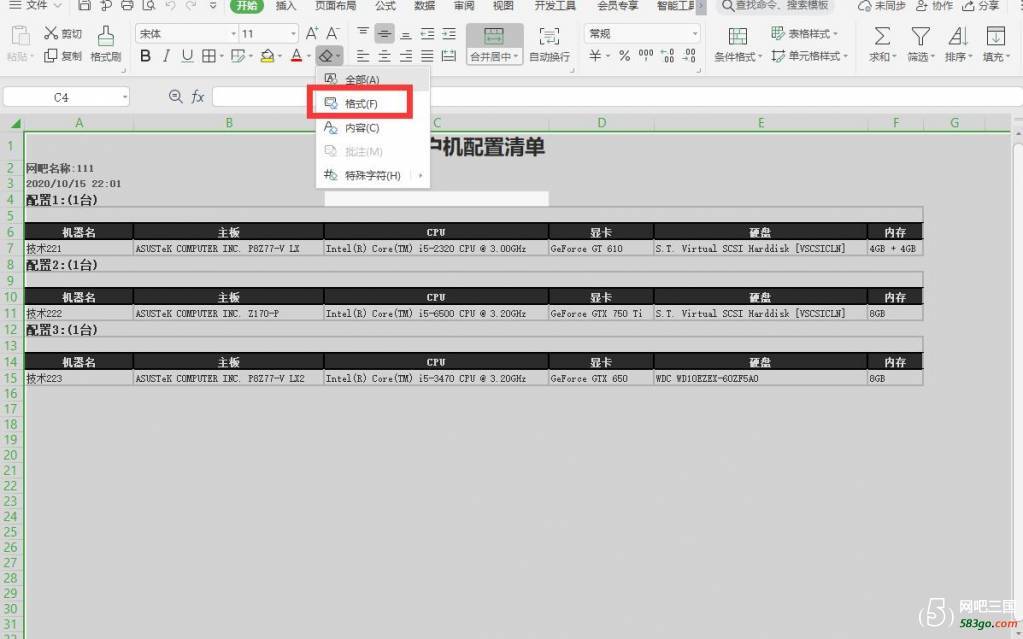This screenshot has width=1023, height=639.
Task: Toggle Italic formatting
Action: [x=166, y=56]
